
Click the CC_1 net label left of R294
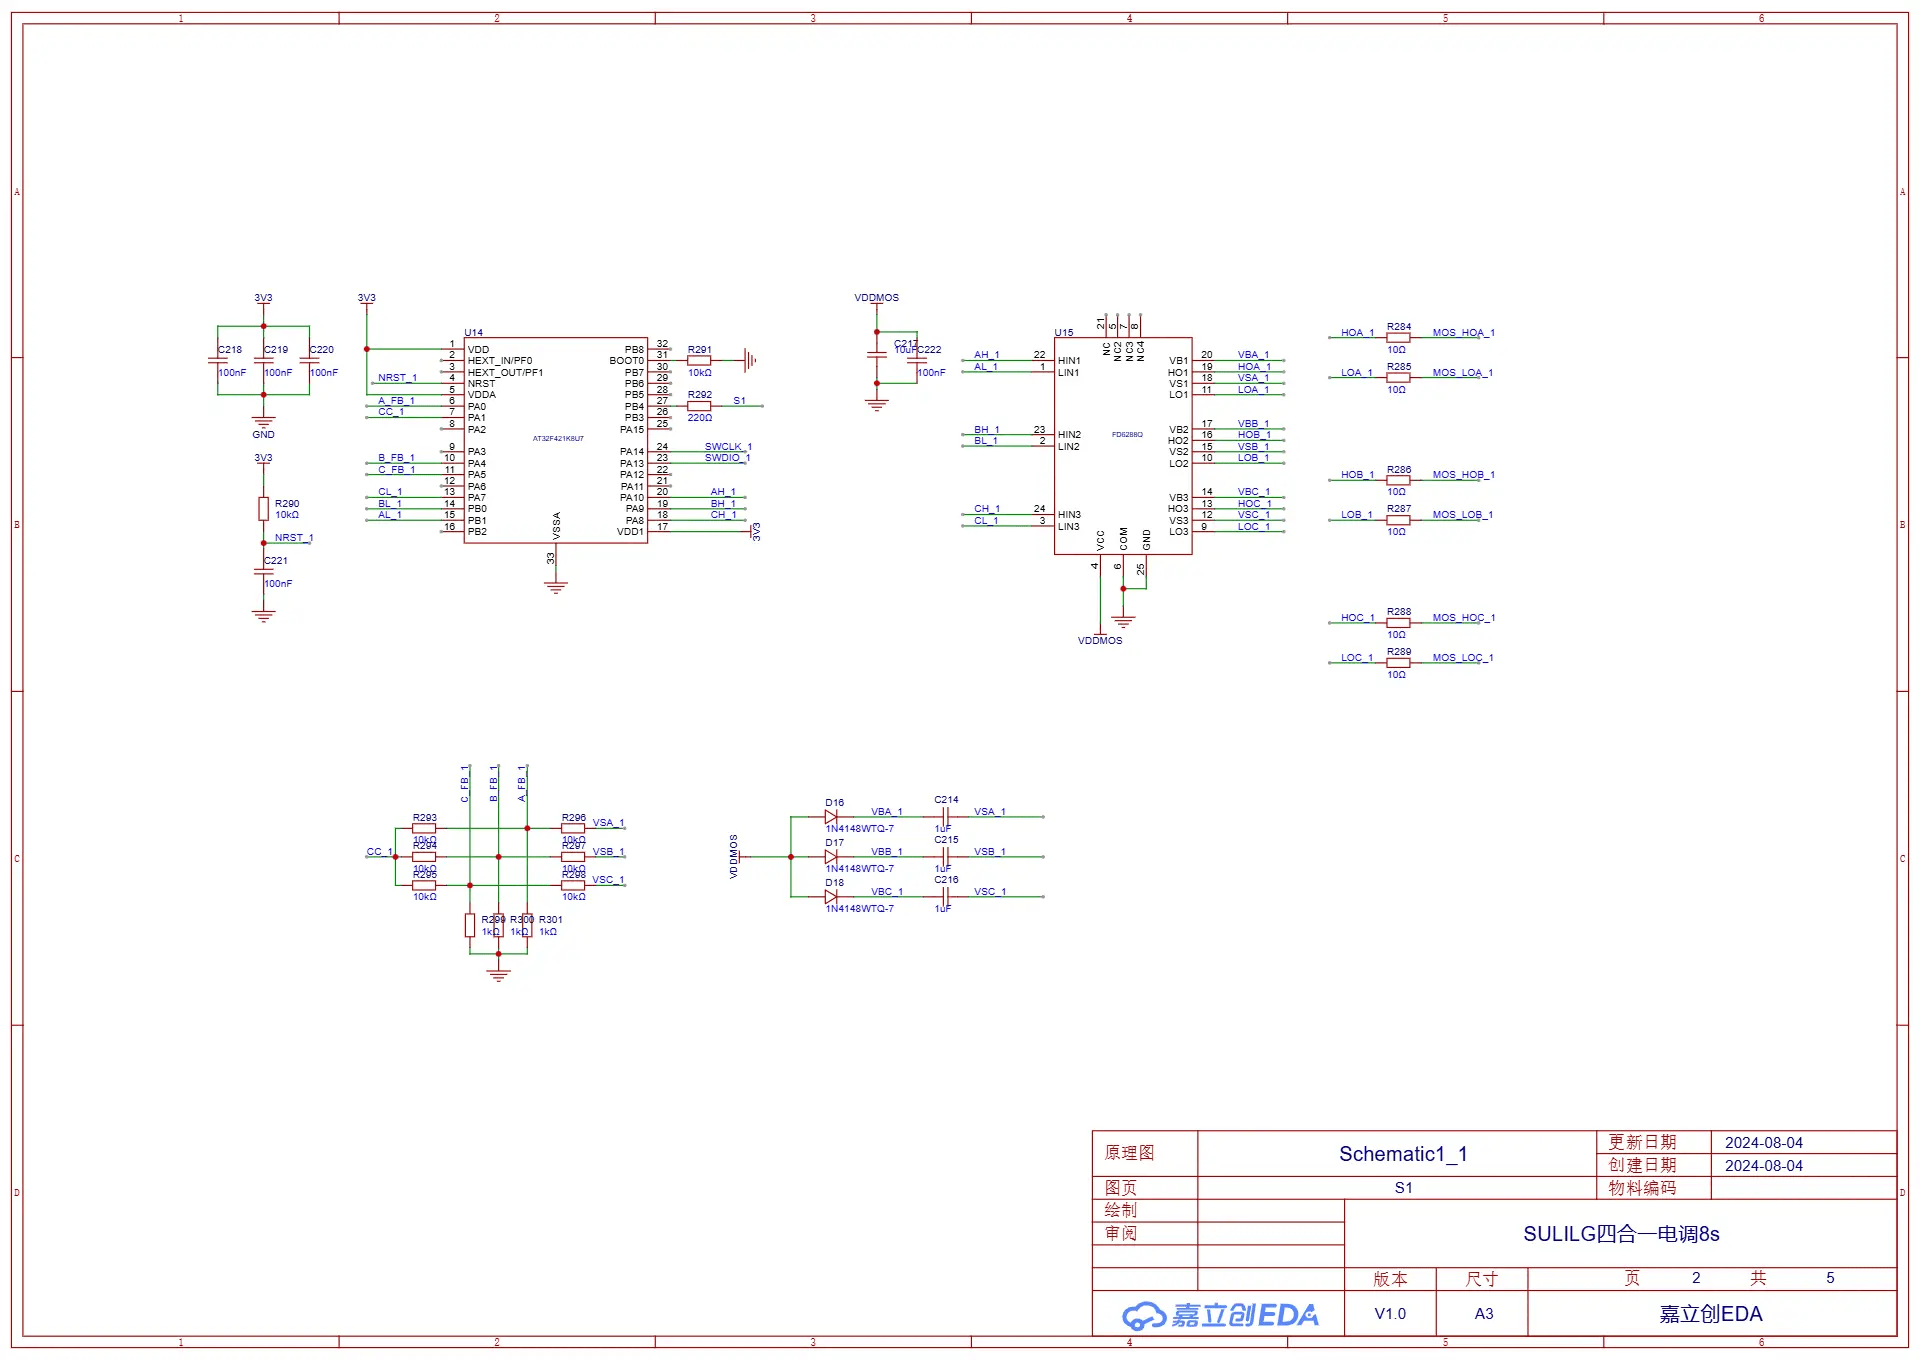click(x=379, y=852)
